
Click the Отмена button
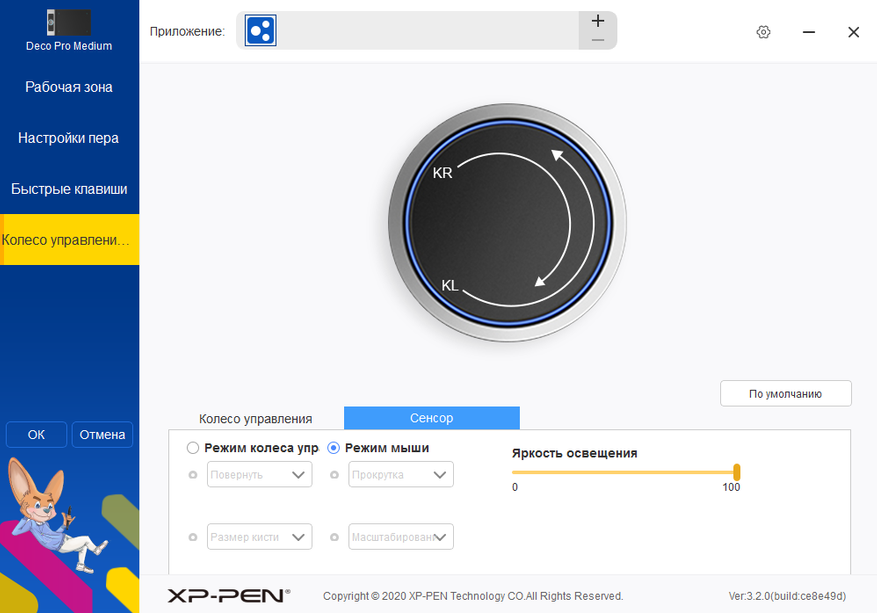coord(102,435)
